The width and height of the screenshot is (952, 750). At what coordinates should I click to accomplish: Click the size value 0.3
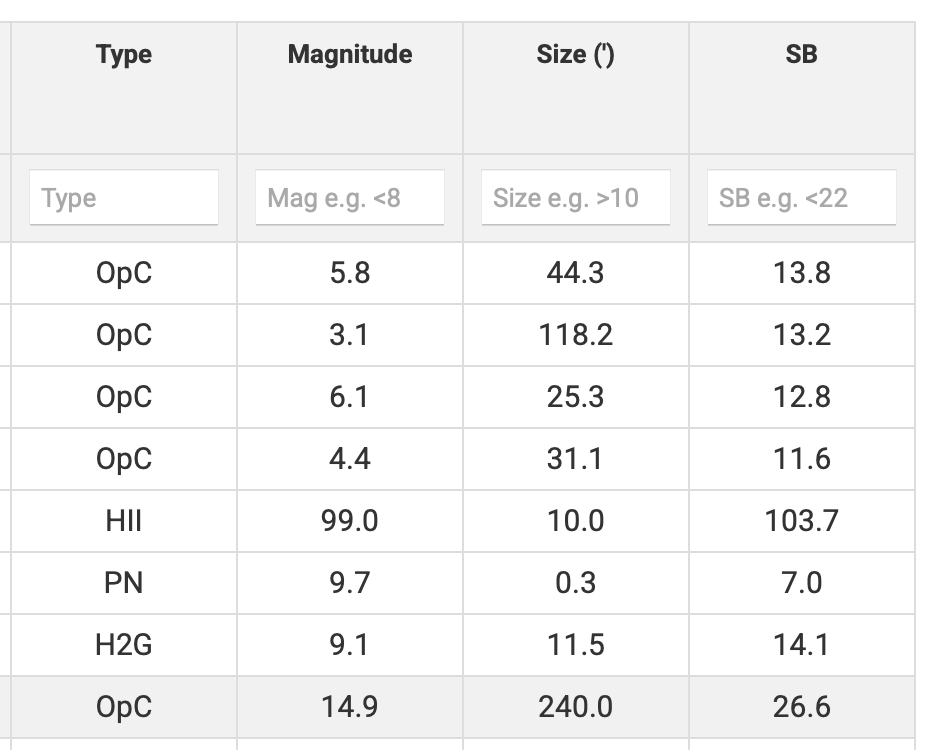click(x=576, y=582)
